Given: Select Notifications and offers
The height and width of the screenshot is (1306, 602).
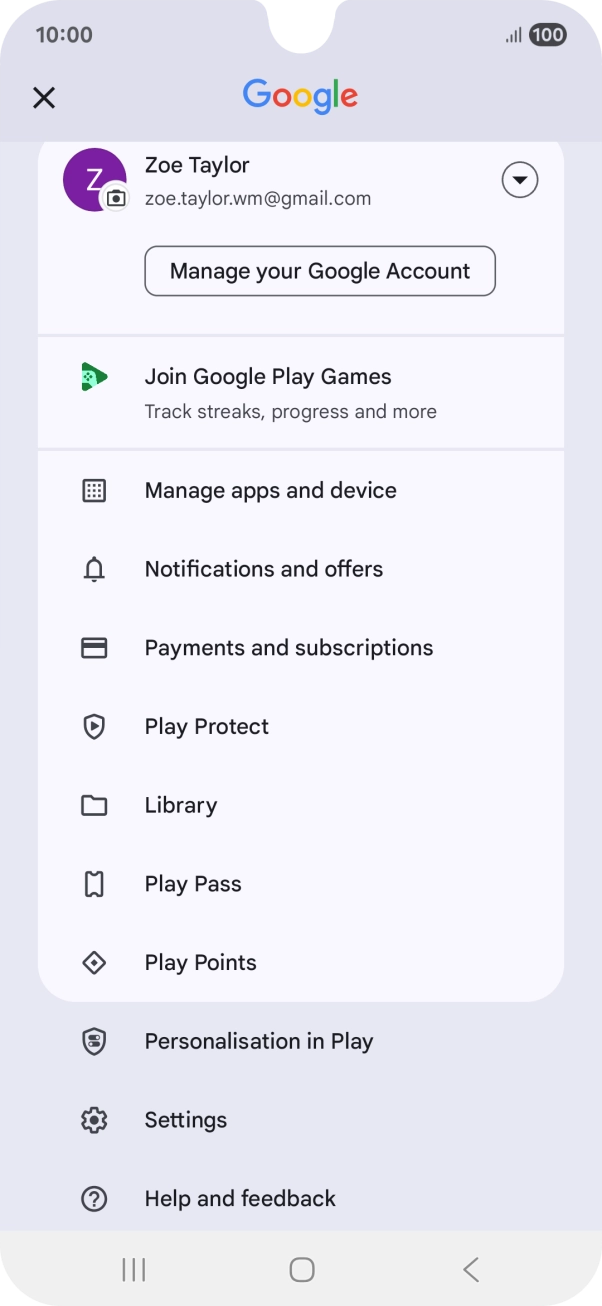Looking at the screenshot, I should coord(263,570).
